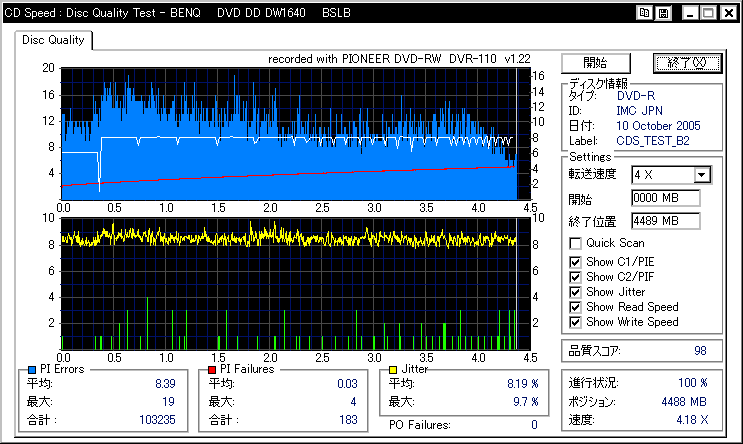The height and width of the screenshot is (444, 743).
Task: Click the date value 10 October 2005
Action: pos(658,126)
